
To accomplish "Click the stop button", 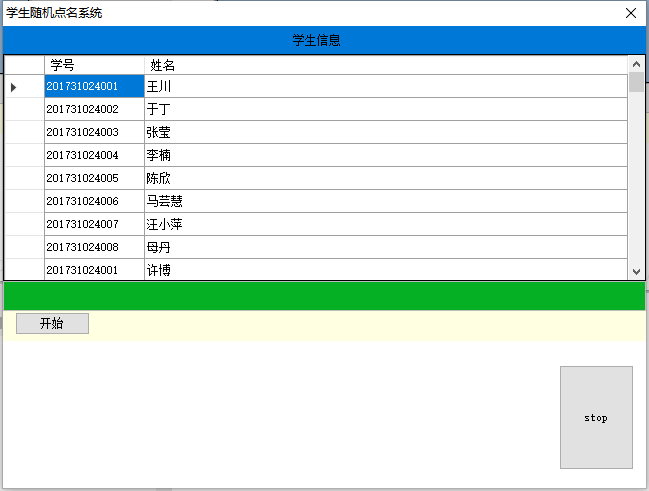I will pyautogui.click(x=596, y=417).
